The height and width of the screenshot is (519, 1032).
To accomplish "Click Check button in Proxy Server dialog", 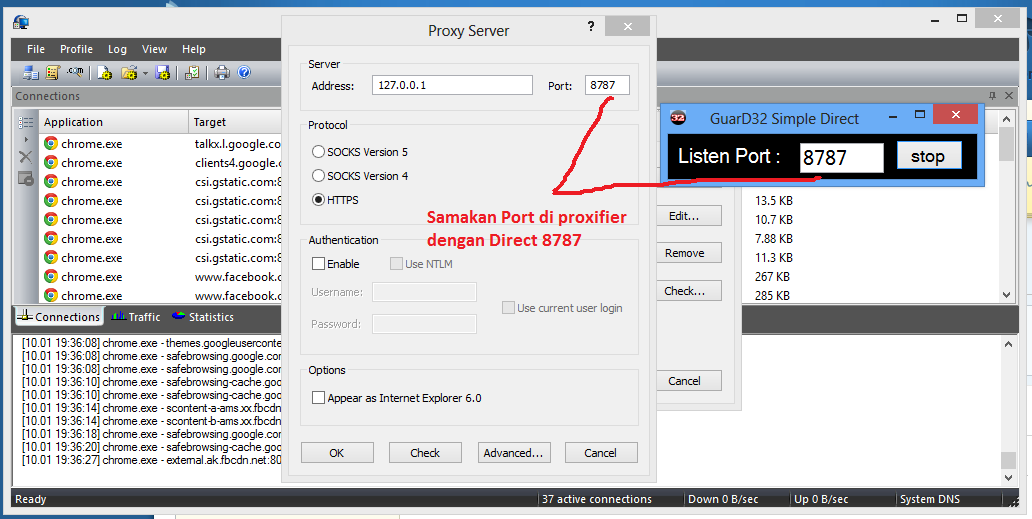I will tap(425, 453).
